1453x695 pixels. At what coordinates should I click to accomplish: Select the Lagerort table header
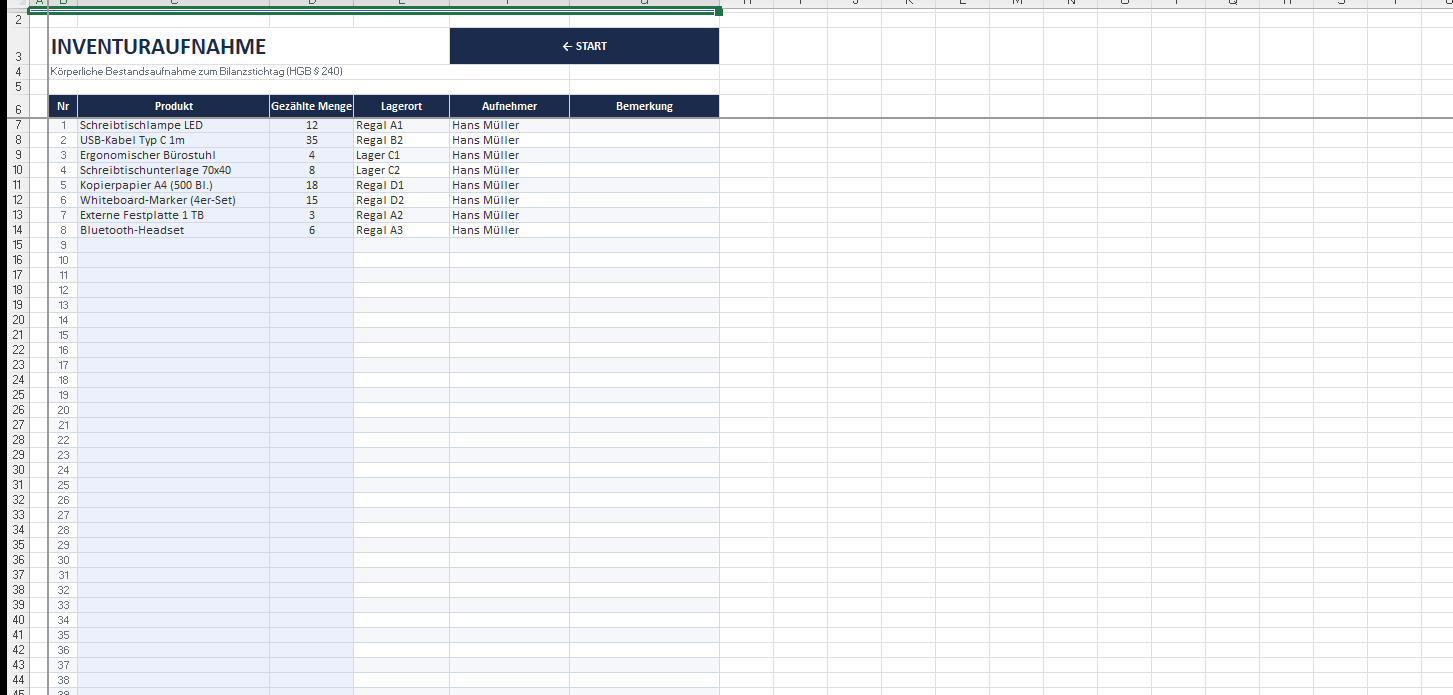pos(401,106)
